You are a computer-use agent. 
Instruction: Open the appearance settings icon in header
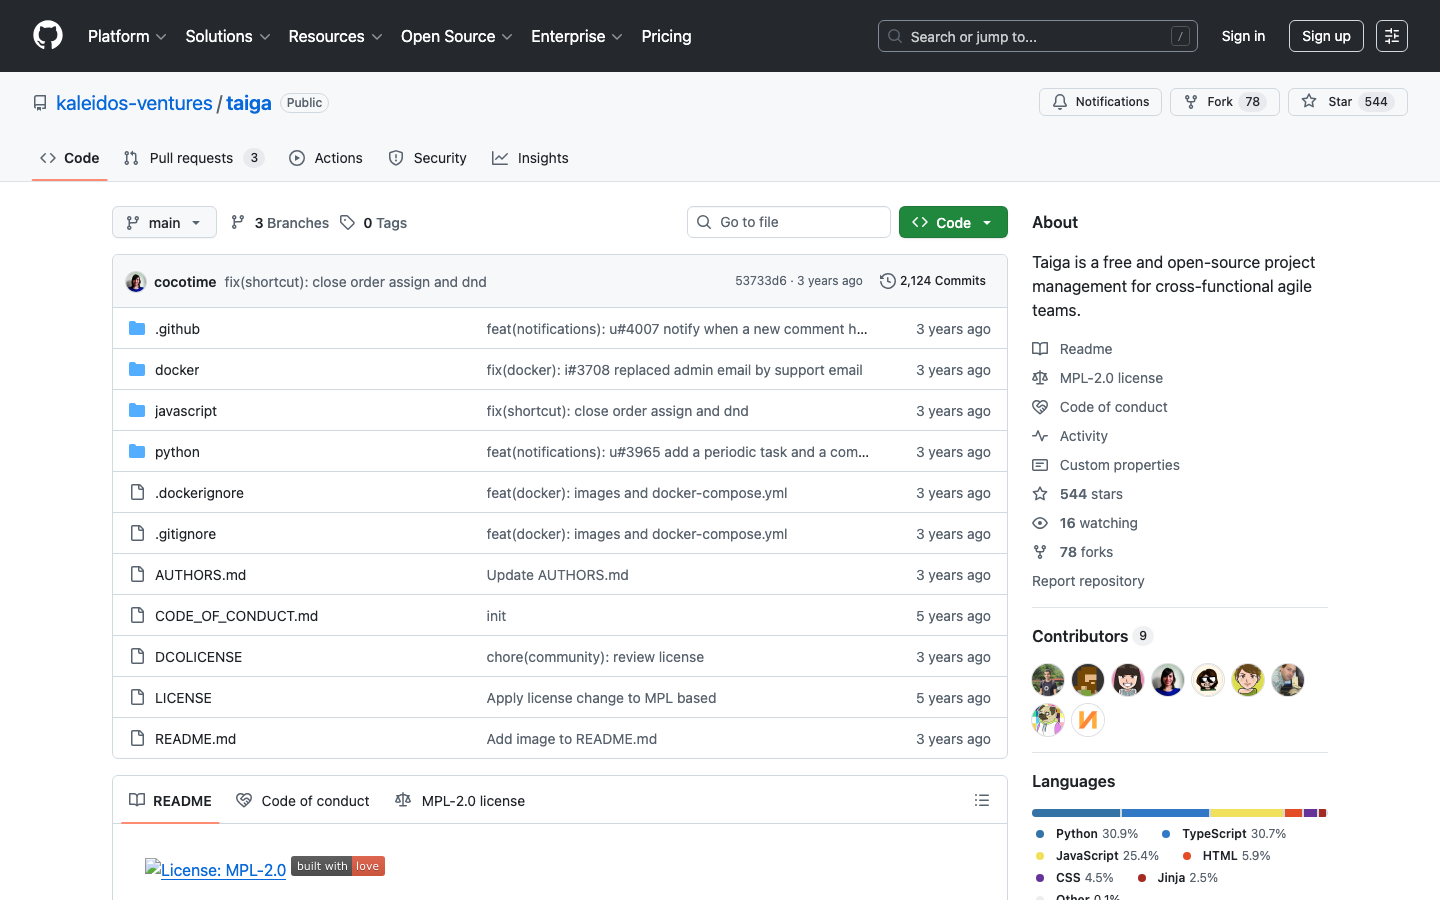click(x=1391, y=36)
